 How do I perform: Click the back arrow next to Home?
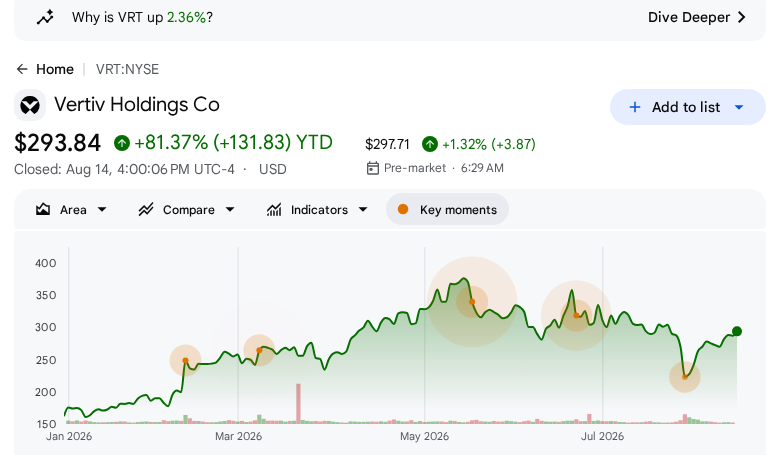tap(22, 69)
